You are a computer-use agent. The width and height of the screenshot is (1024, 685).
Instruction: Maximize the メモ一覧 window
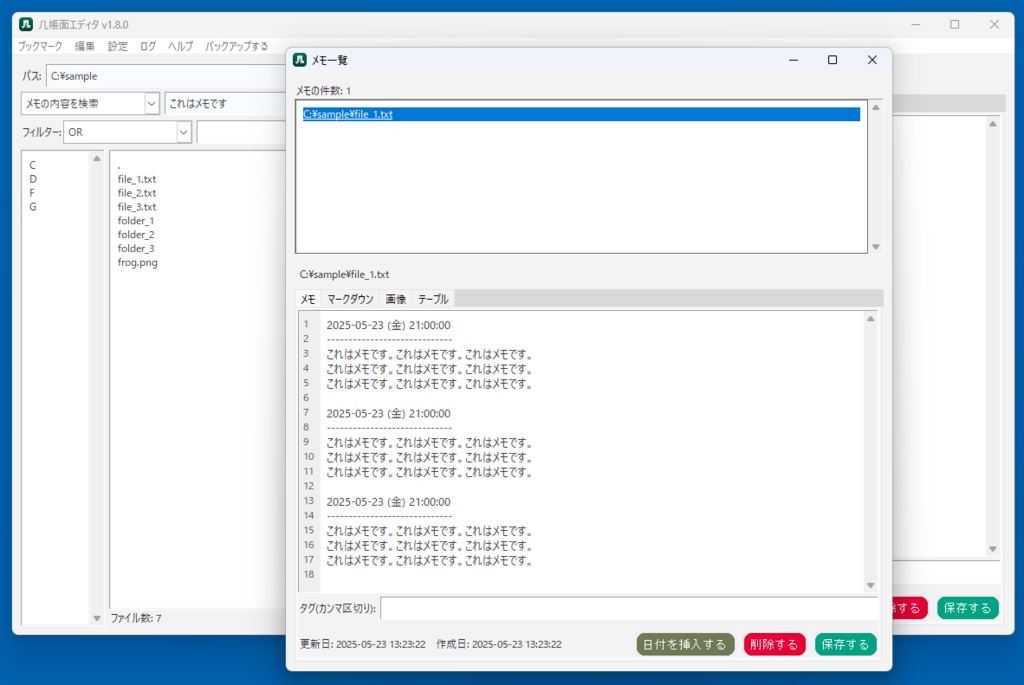click(x=833, y=60)
